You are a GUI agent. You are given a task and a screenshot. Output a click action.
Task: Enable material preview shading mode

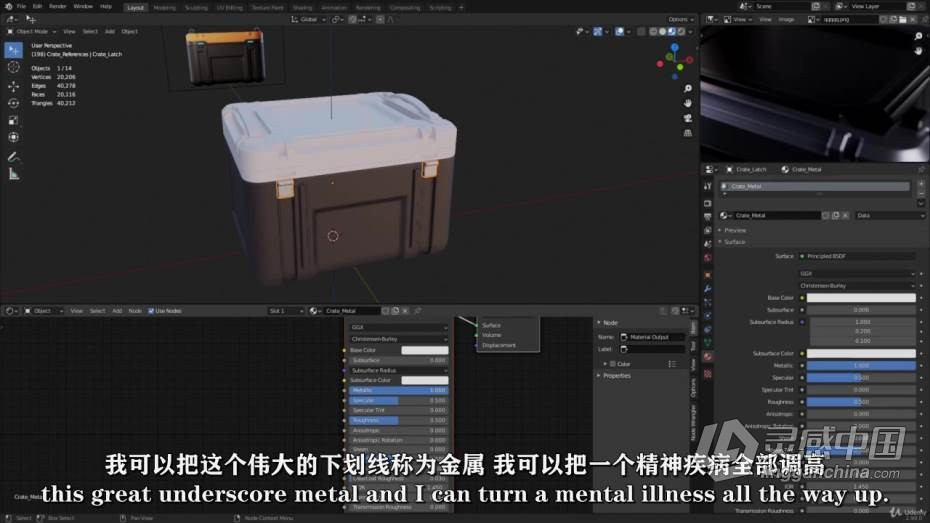click(672, 31)
